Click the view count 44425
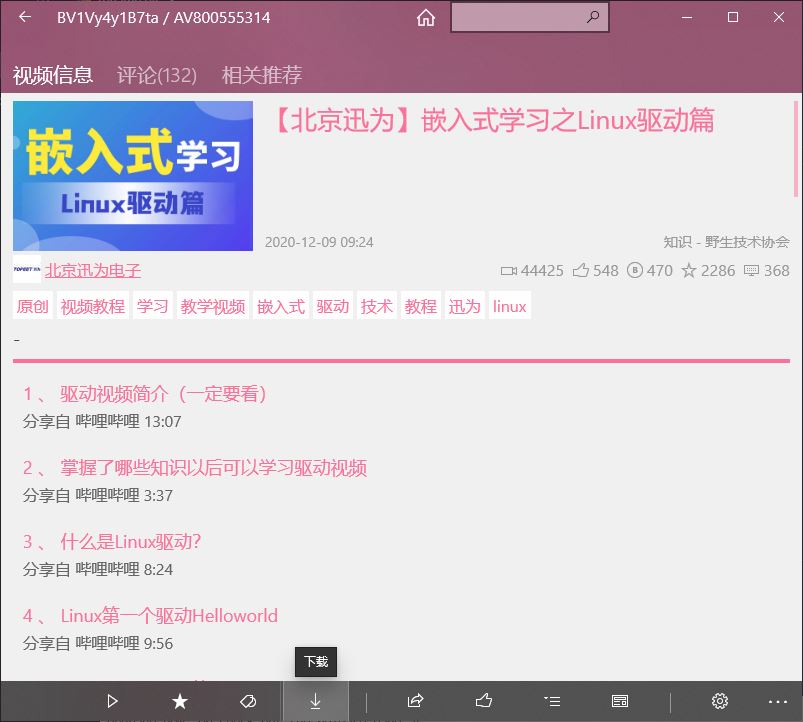 [532, 270]
